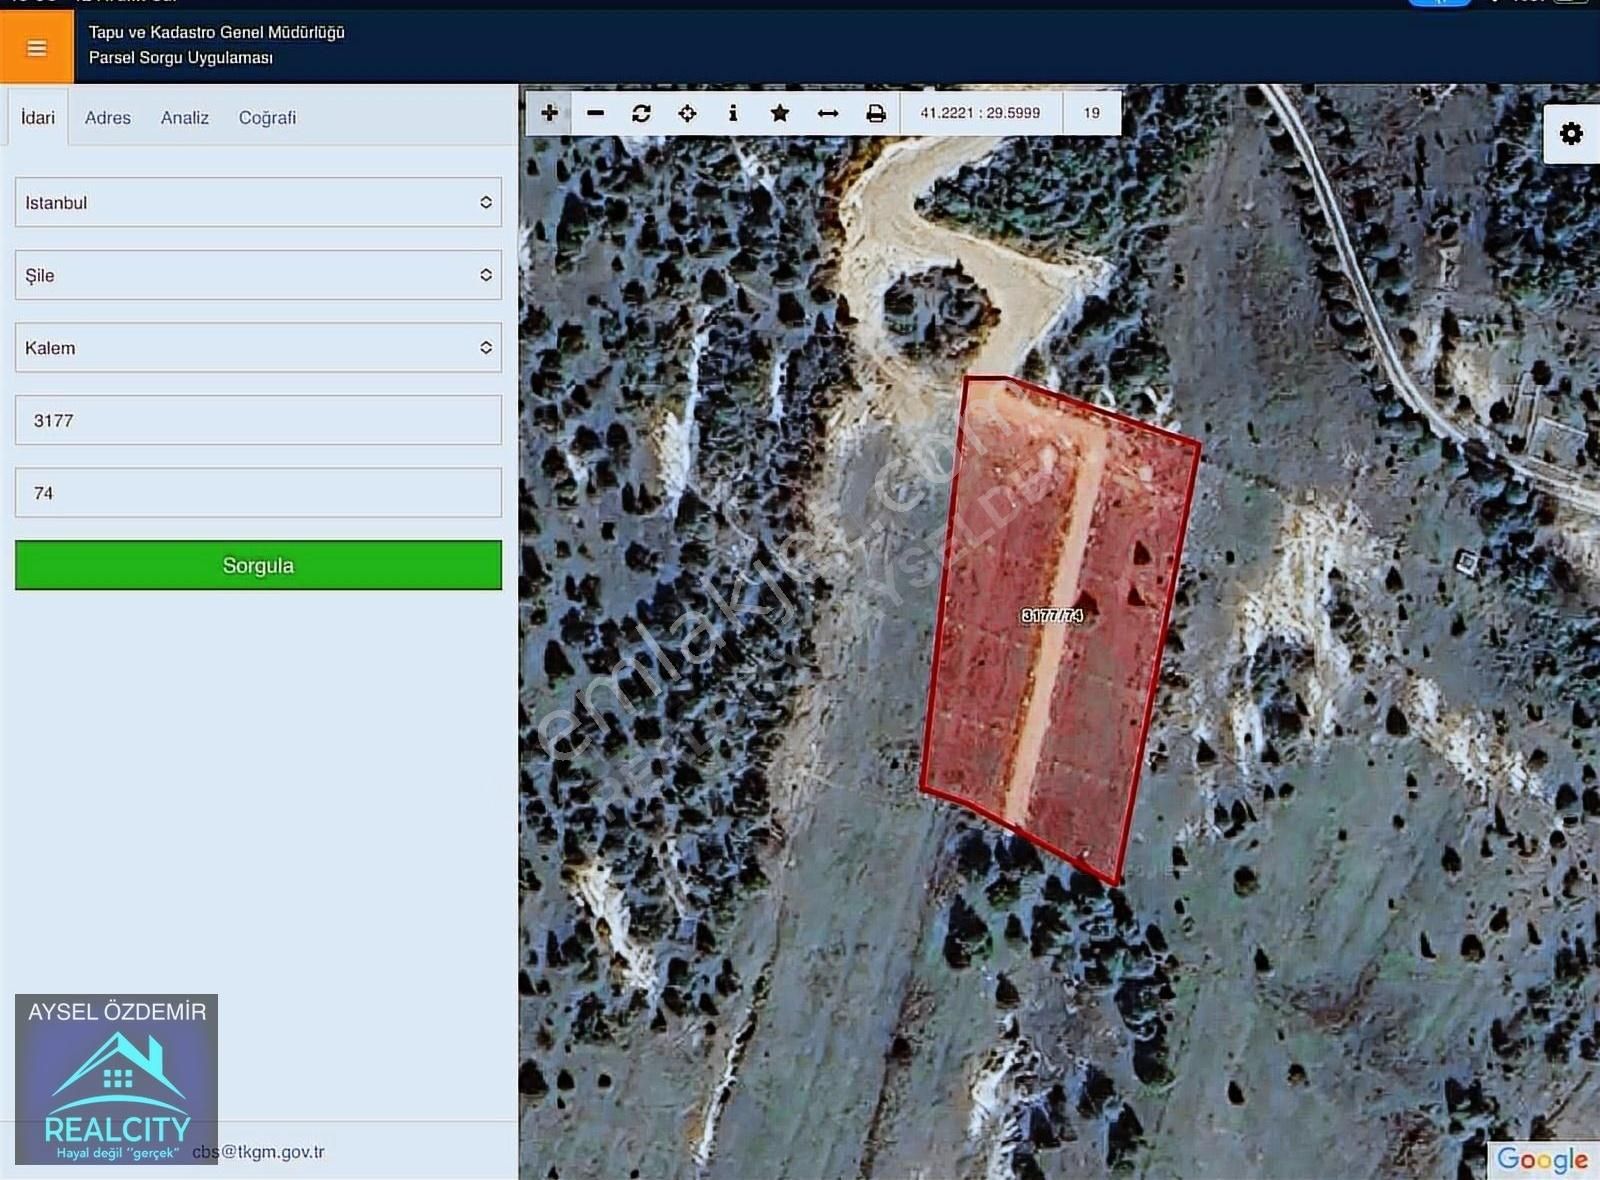The width and height of the screenshot is (1600, 1180).
Task: Zoom out with the minus tool
Action: pyautogui.click(x=595, y=113)
